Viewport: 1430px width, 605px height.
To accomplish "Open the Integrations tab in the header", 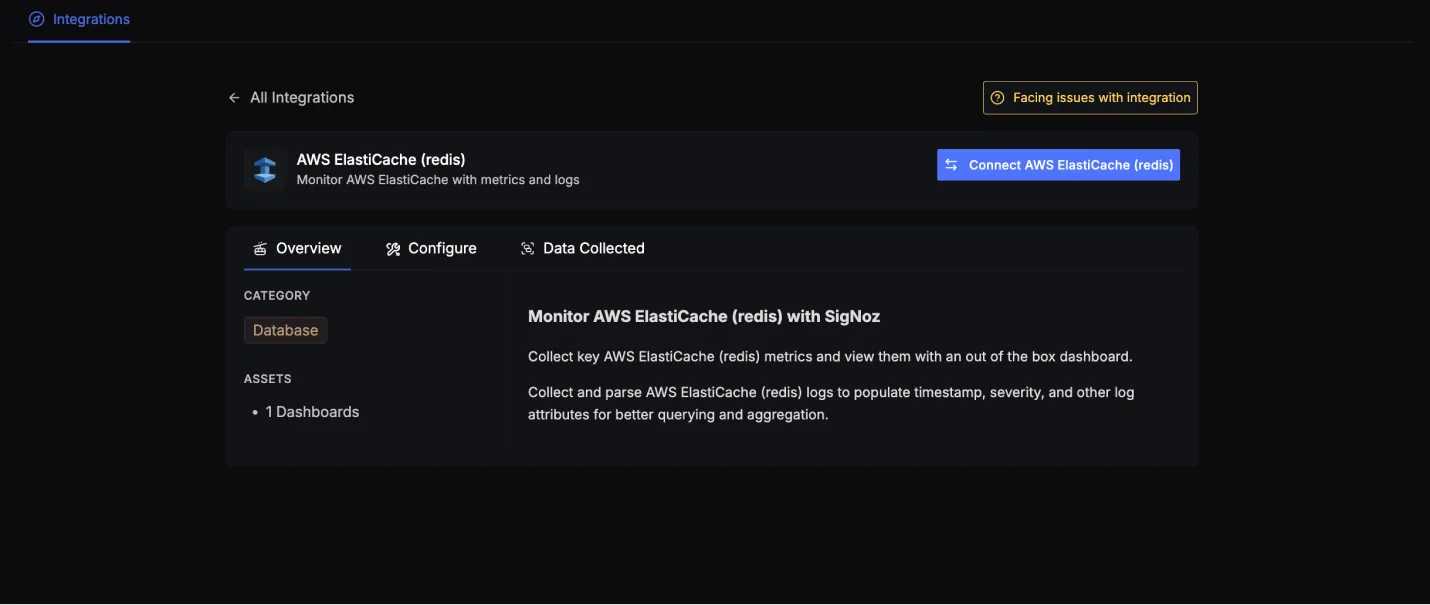I will point(79,20).
